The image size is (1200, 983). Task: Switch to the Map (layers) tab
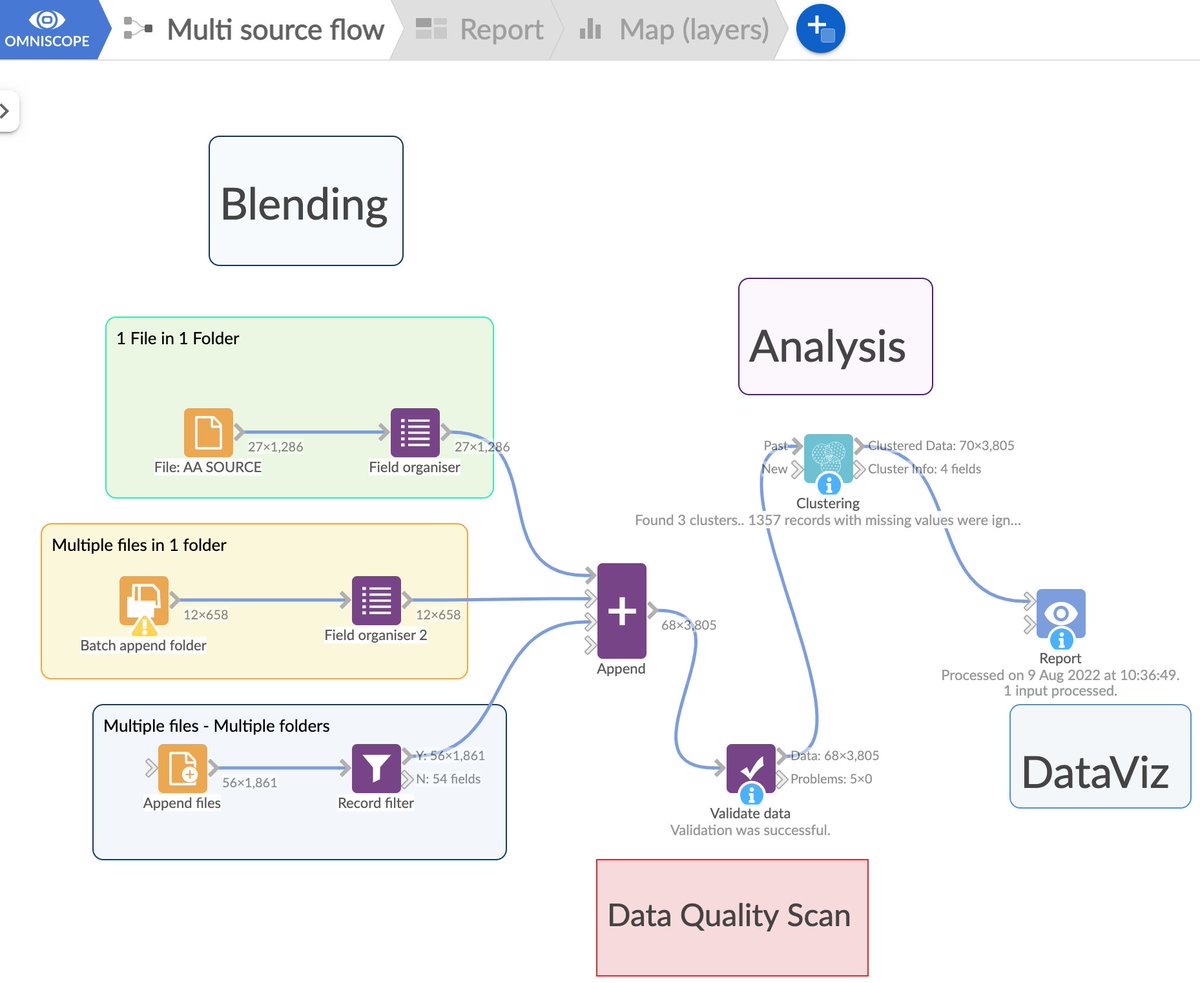point(675,30)
